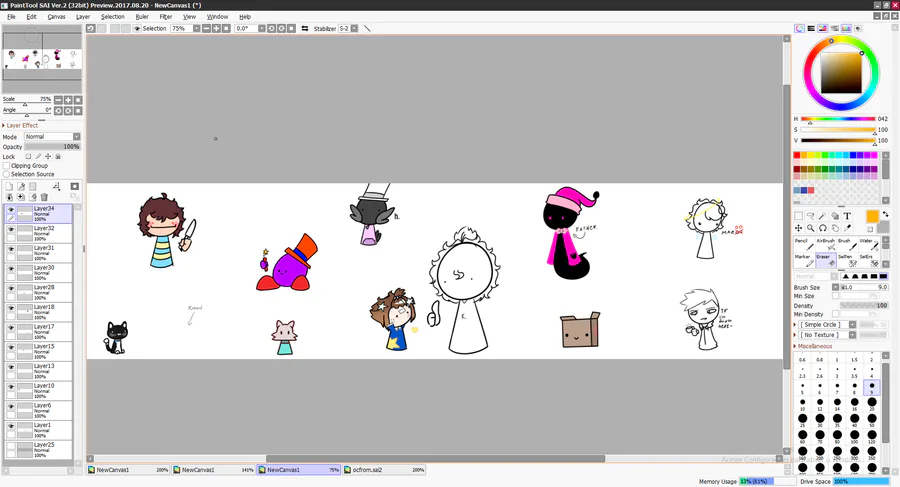Image resolution: width=900 pixels, height=487 pixels.
Task: Open the Filter menu
Action: [166, 17]
